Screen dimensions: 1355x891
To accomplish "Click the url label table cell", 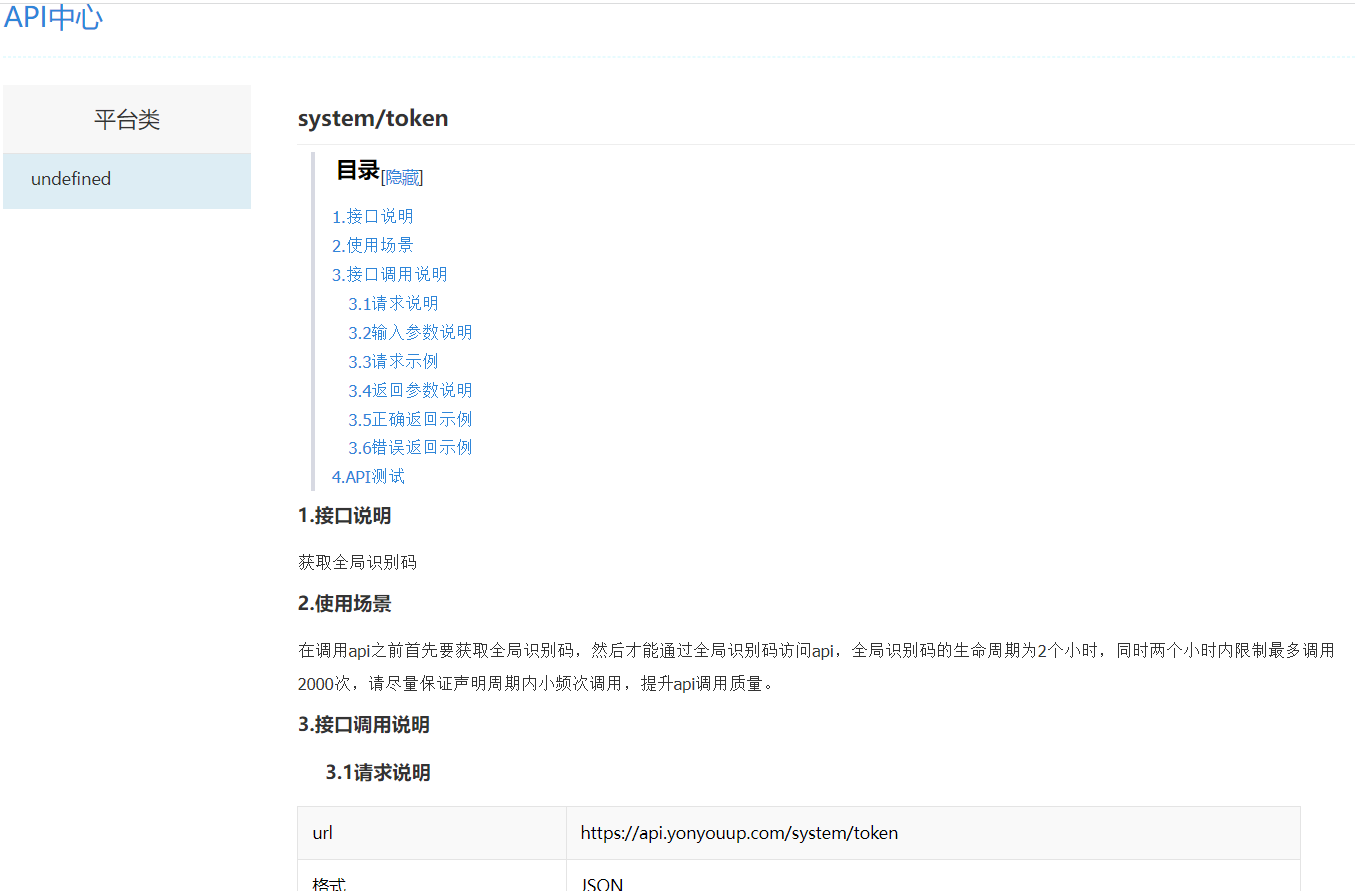I will [323, 833].
